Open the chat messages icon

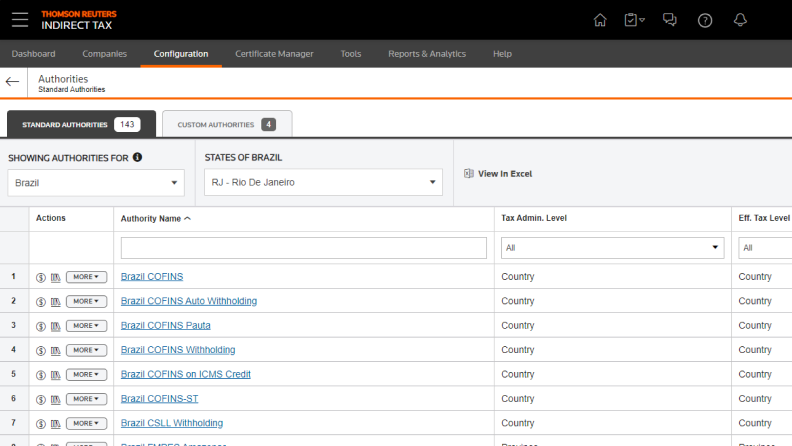(x=670, y=20)
